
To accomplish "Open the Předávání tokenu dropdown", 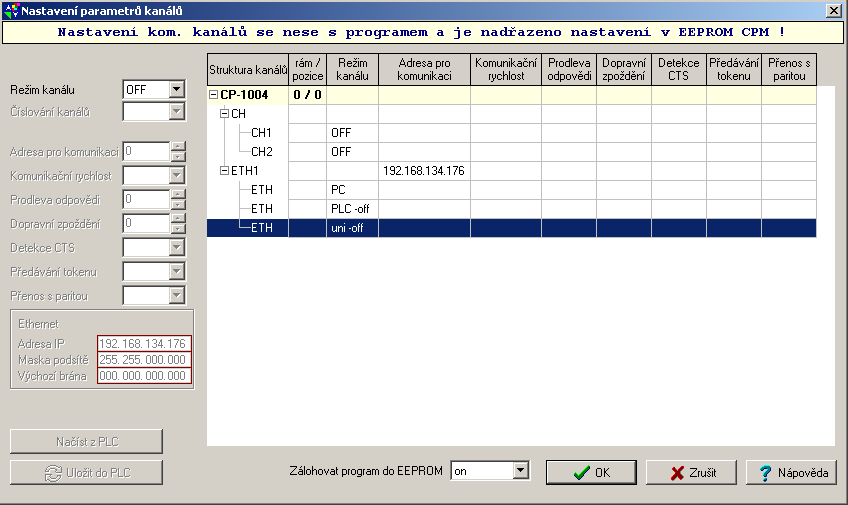I will point(177,271).
